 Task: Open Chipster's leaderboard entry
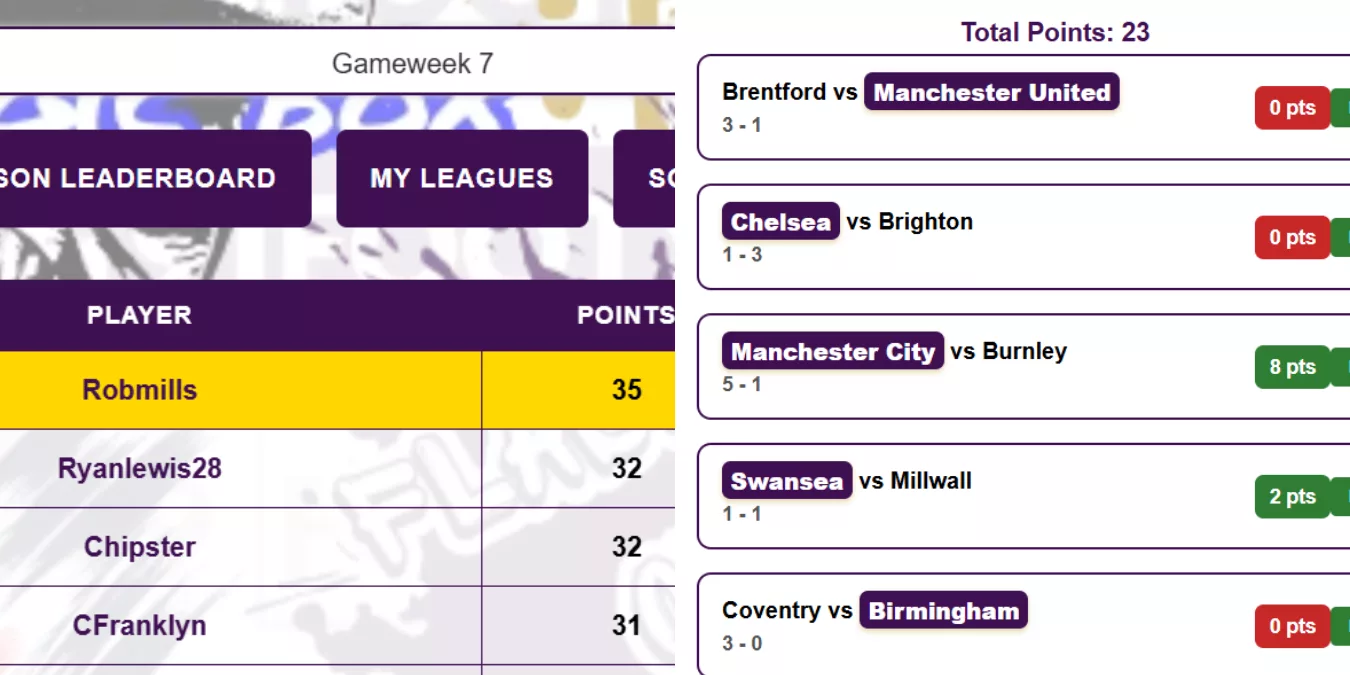click(140, 547)
